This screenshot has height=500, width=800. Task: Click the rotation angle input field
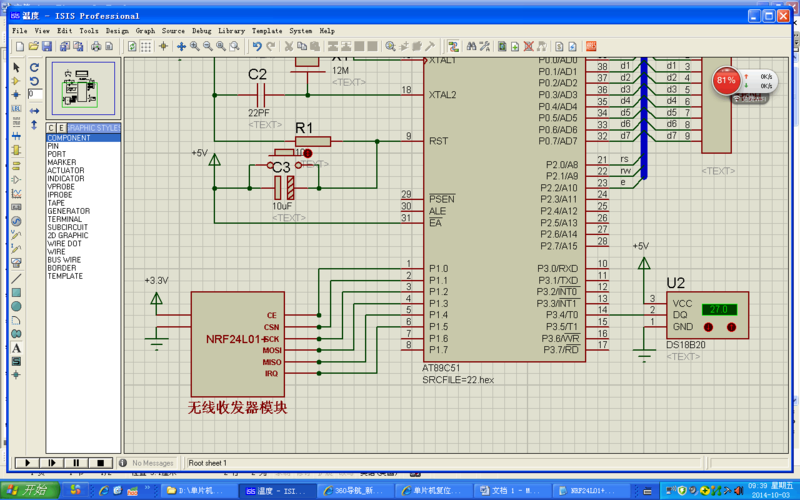pyautogui.click(x=35, y=93)
